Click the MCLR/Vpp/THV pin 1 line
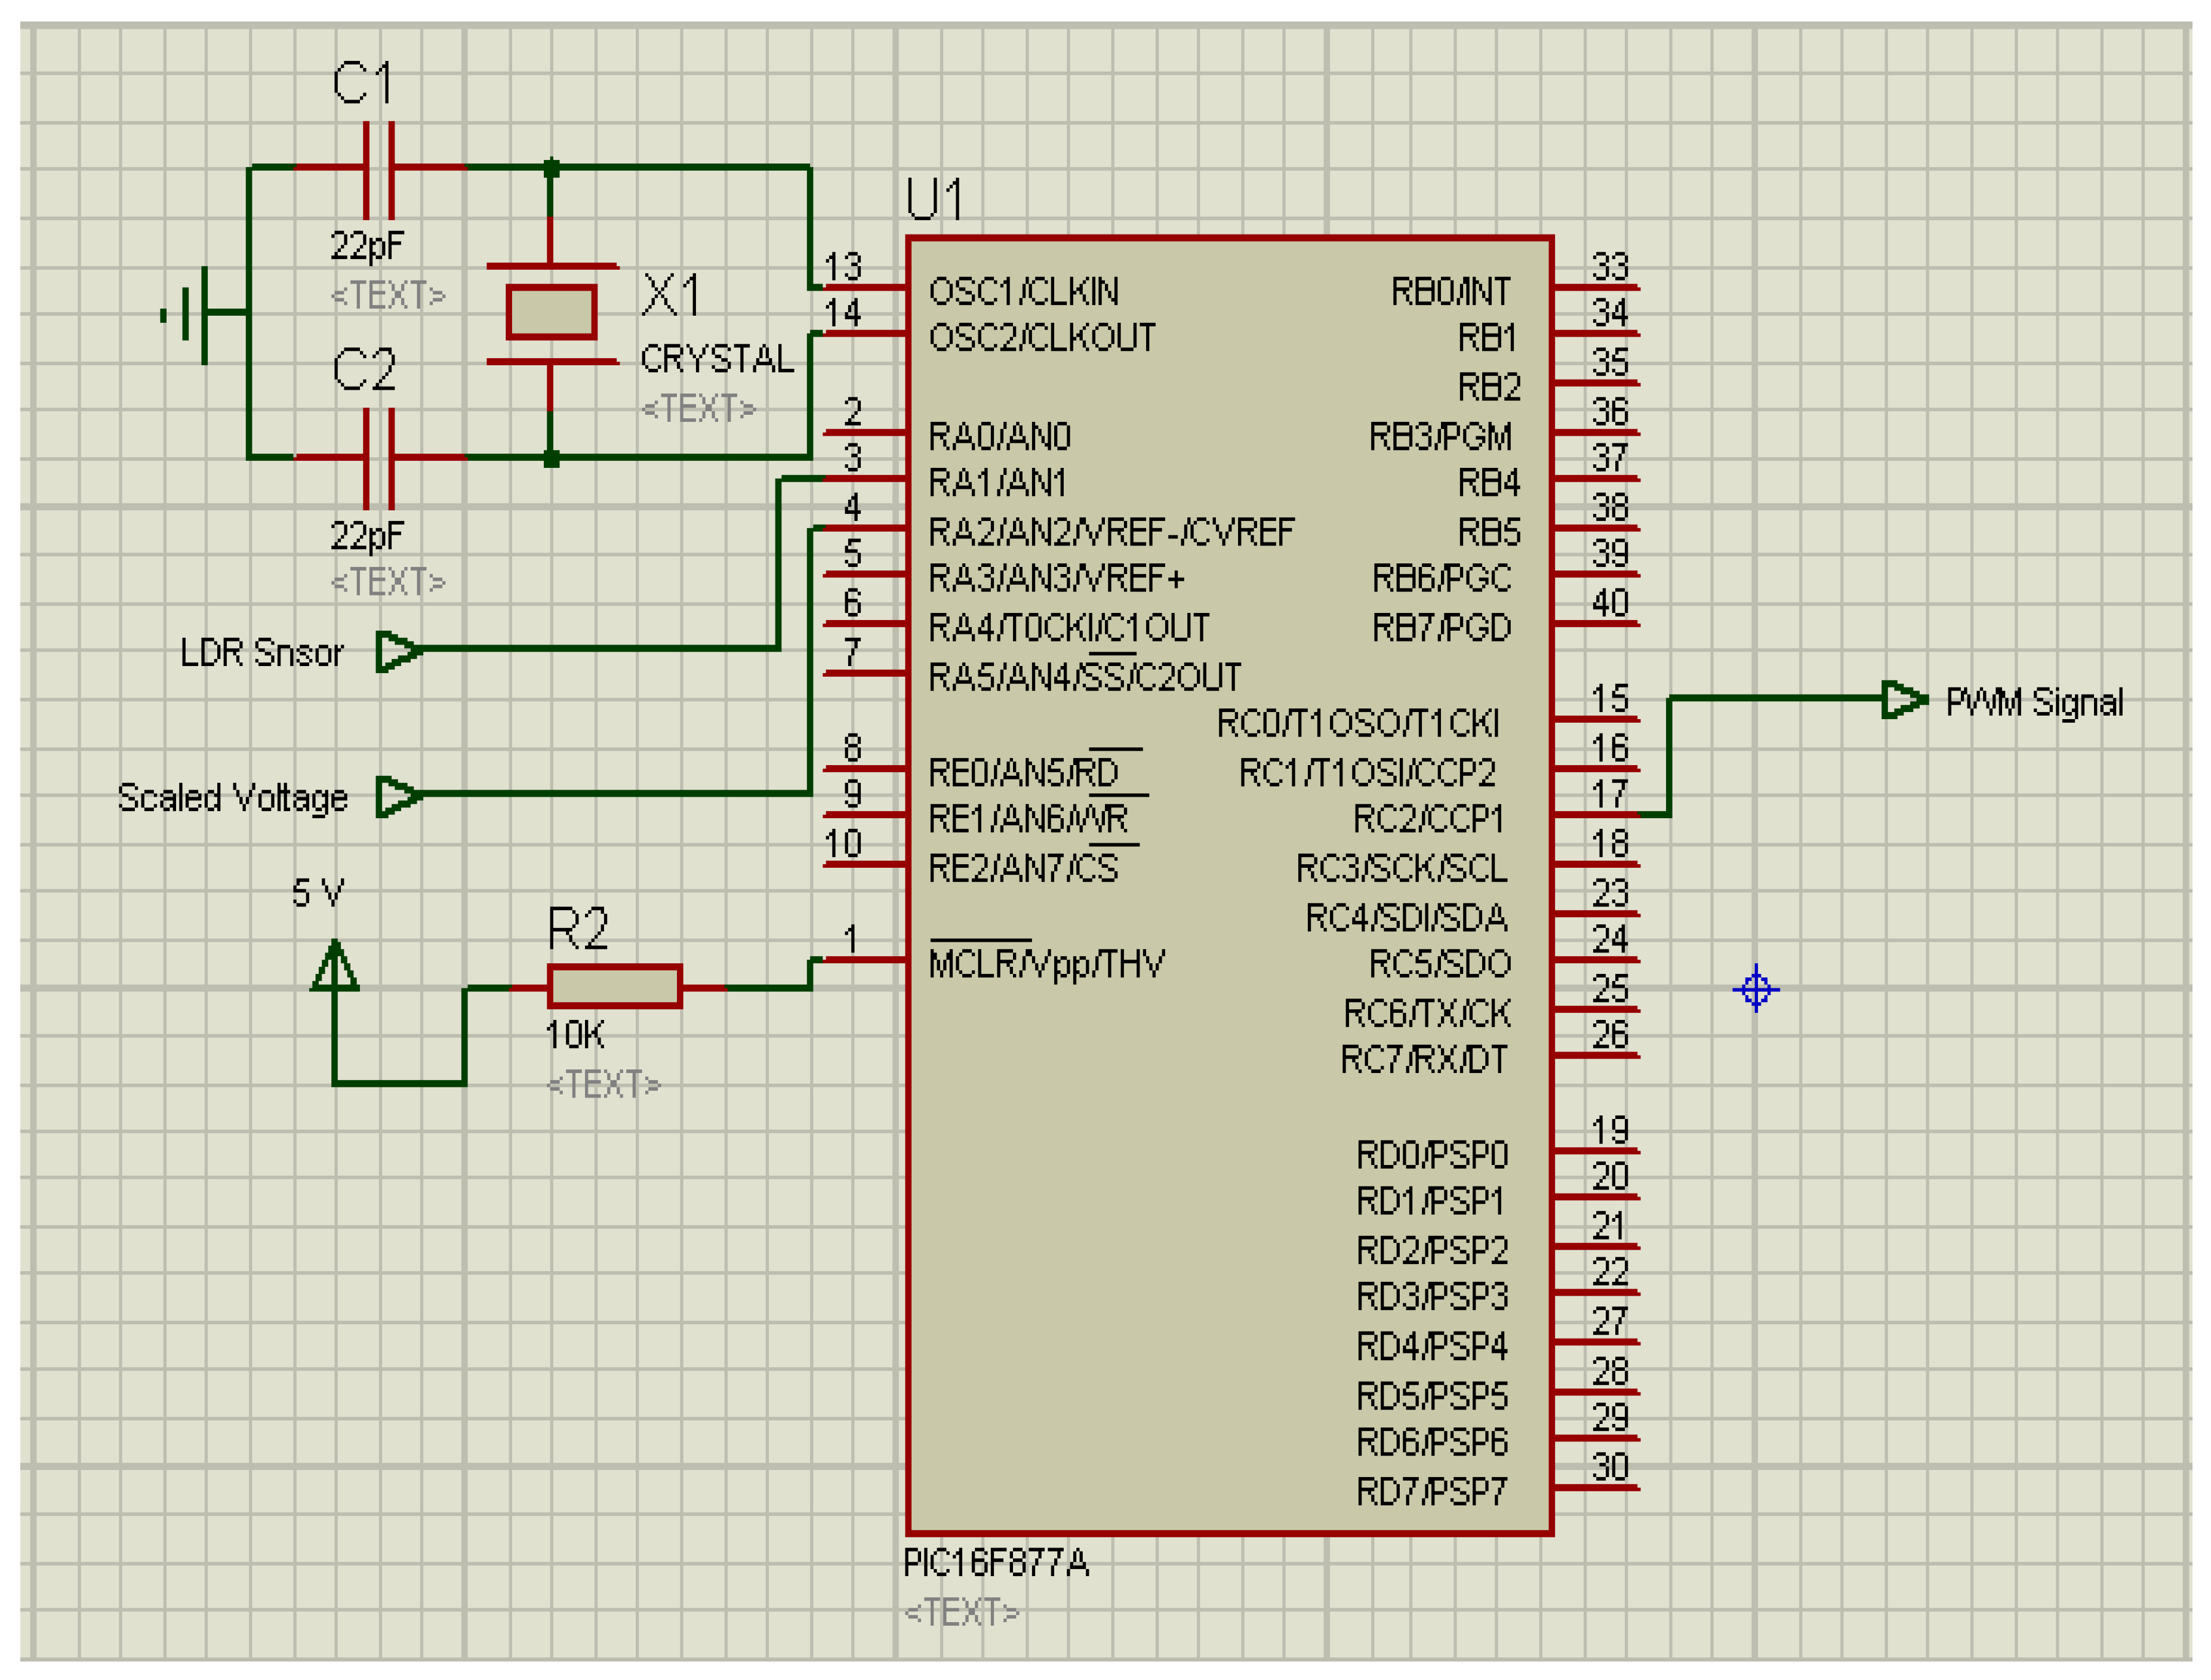The width and height of the screenshot is (2211, 1680). click(x=865, y=960)
